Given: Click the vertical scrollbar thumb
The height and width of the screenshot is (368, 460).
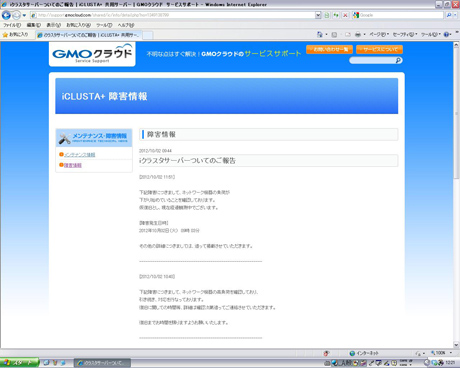Looking at the screenshot, I should tap(456, 113).
